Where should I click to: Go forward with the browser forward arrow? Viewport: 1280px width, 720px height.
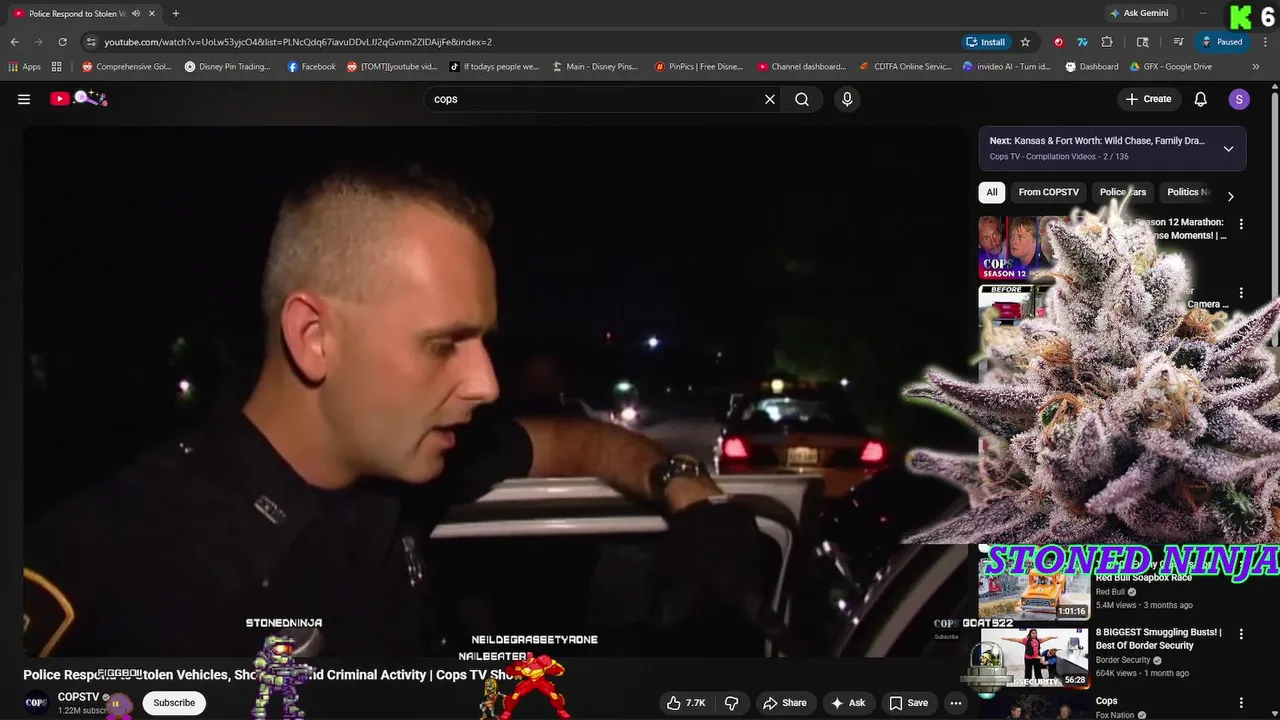pos(38,42)
